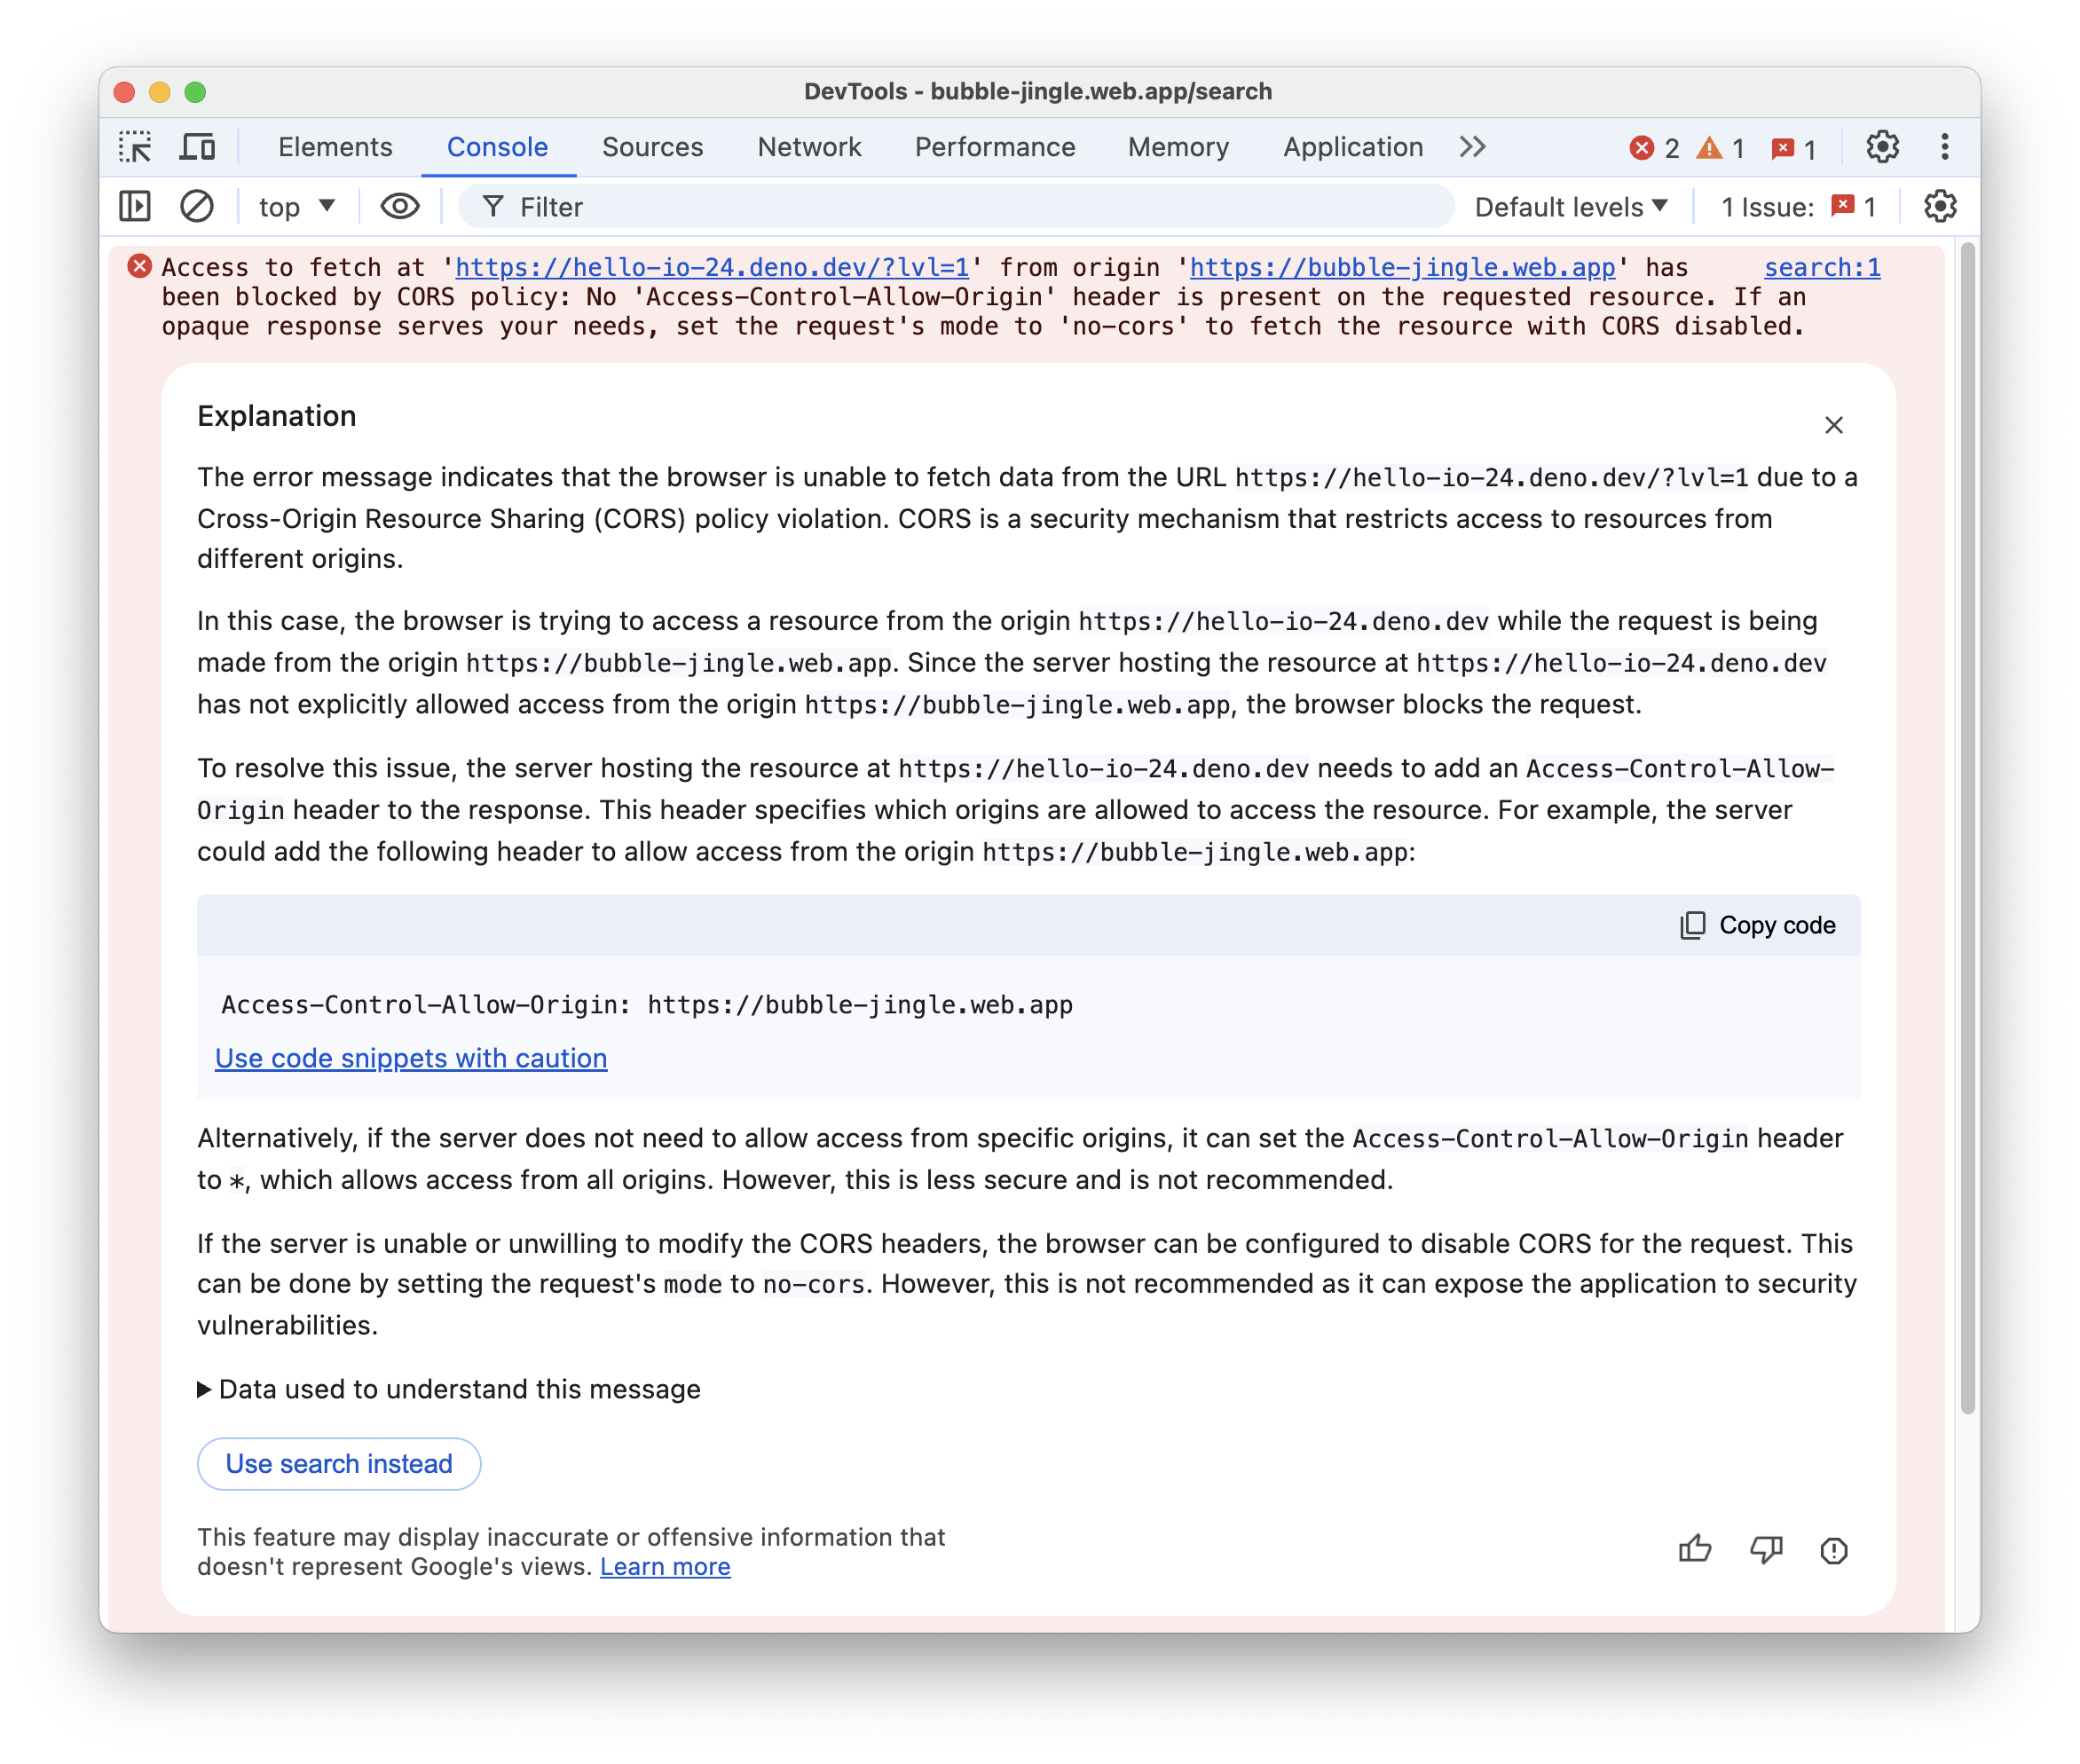Click the clear console icon
This screenshot has height=1764, width=2080.
coord(196,209)
